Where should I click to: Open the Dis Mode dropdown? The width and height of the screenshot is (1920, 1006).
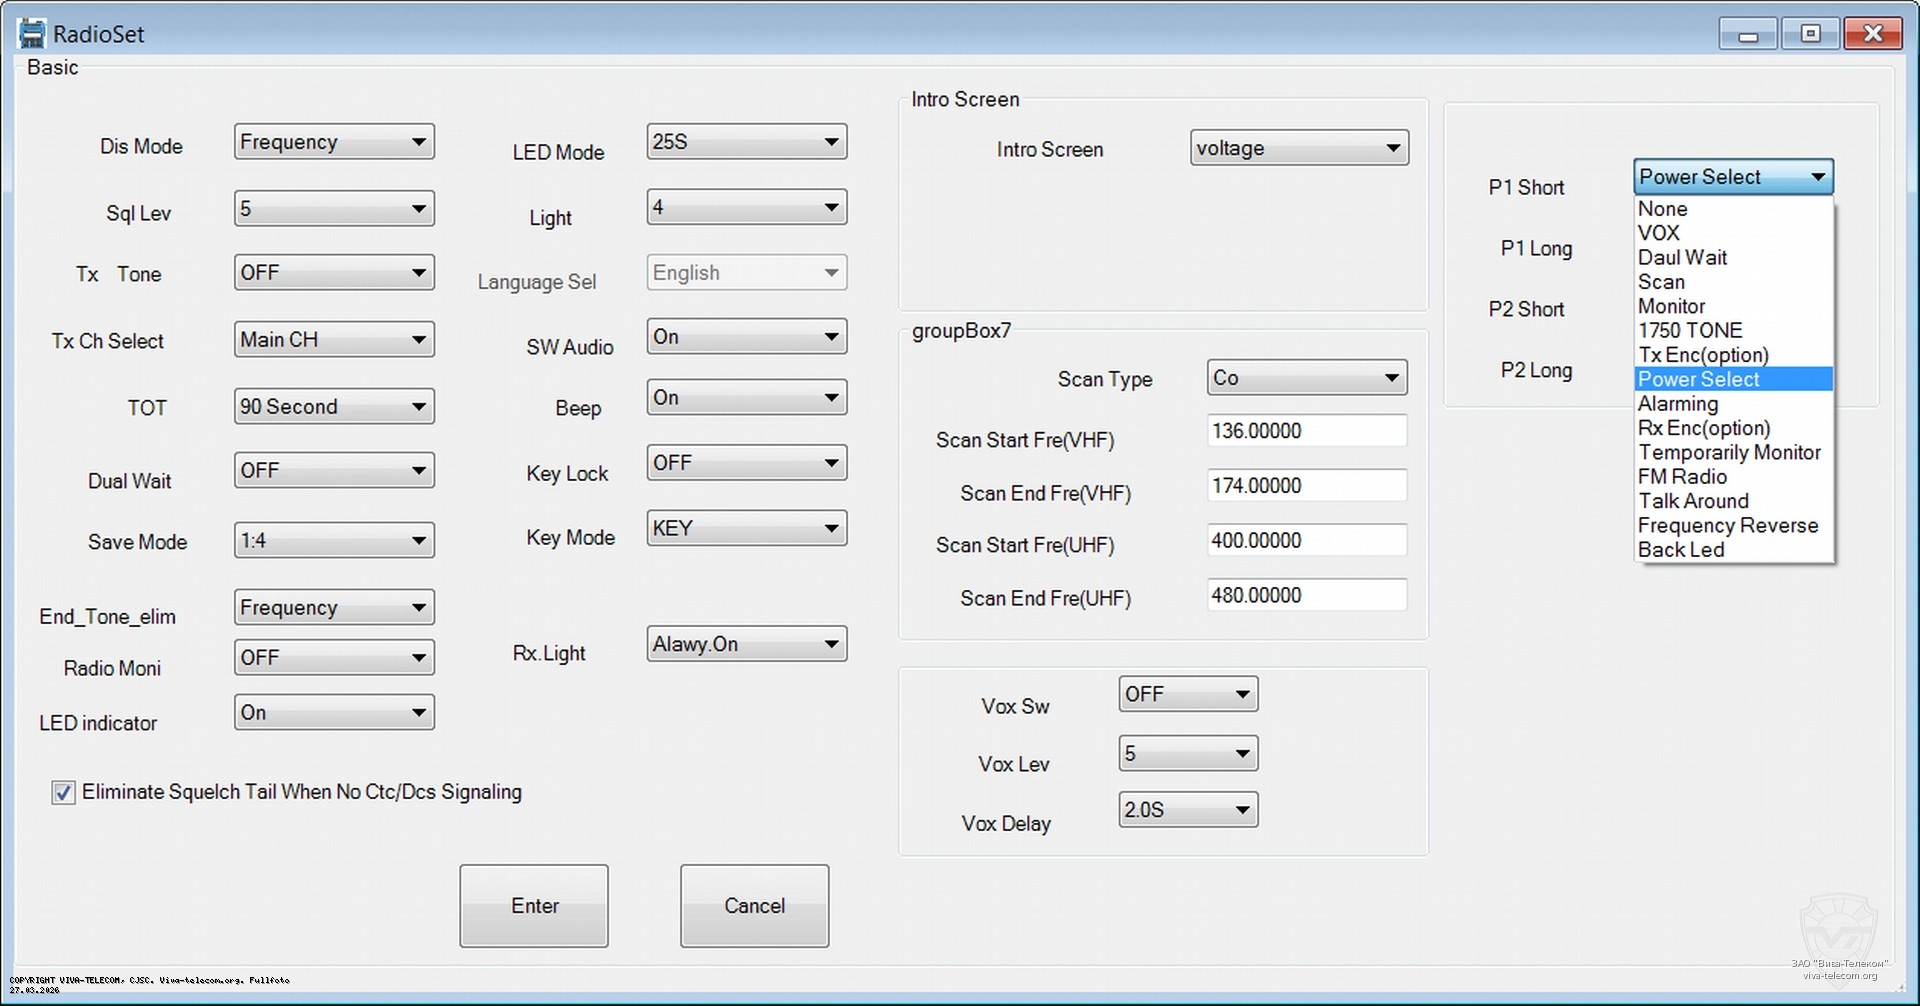pyautogui.click(x=333, y=142)
